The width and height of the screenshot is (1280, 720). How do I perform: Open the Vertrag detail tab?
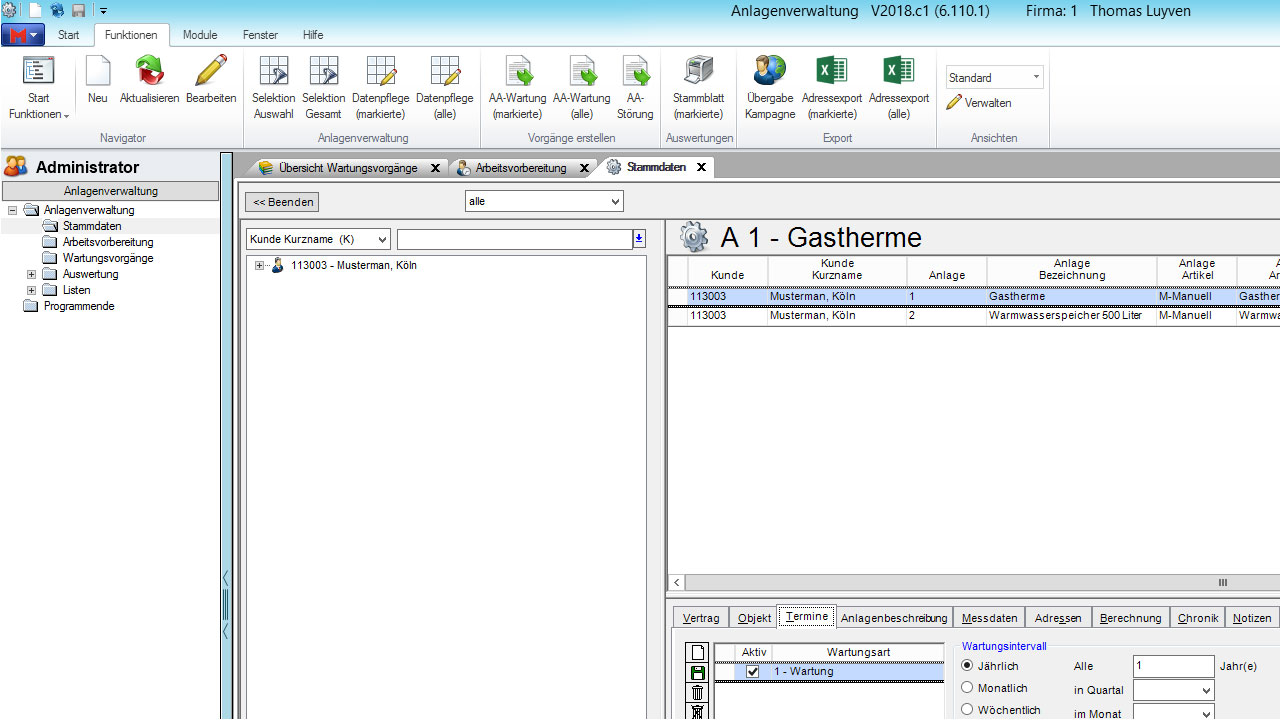tap(701, 618)
